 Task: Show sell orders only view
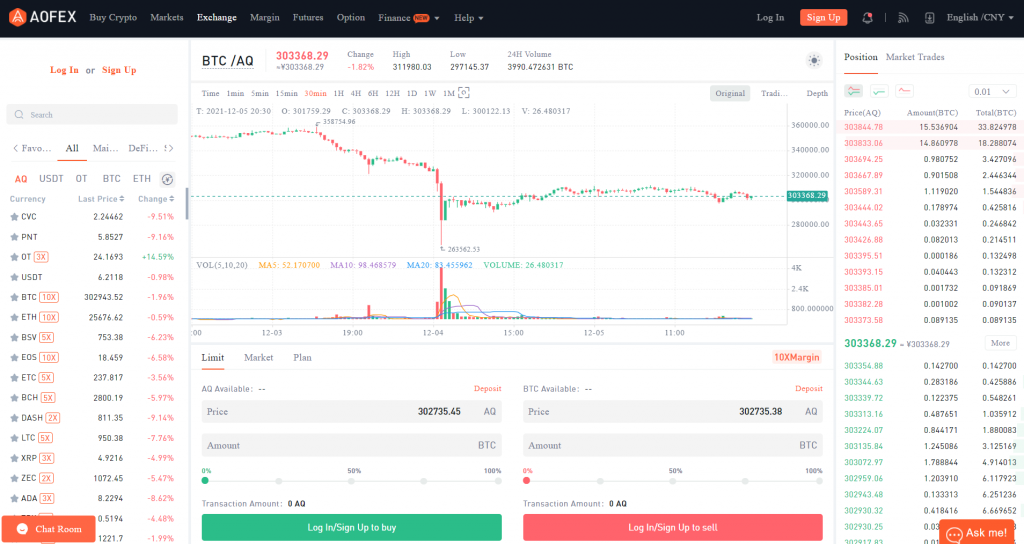(x=904, y=91)
